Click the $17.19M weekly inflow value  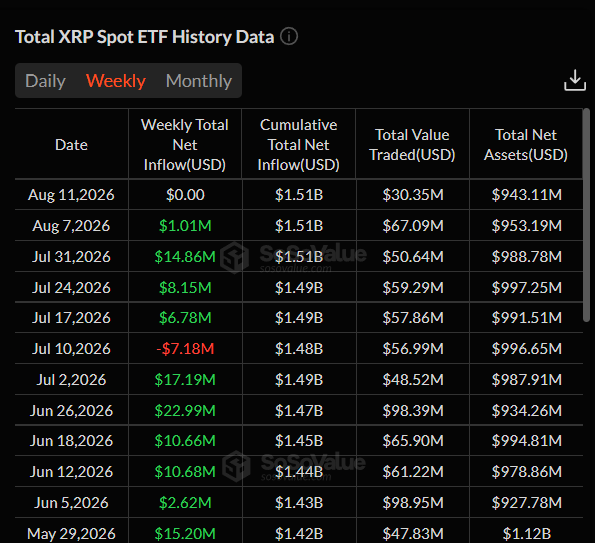pos(185,380)
